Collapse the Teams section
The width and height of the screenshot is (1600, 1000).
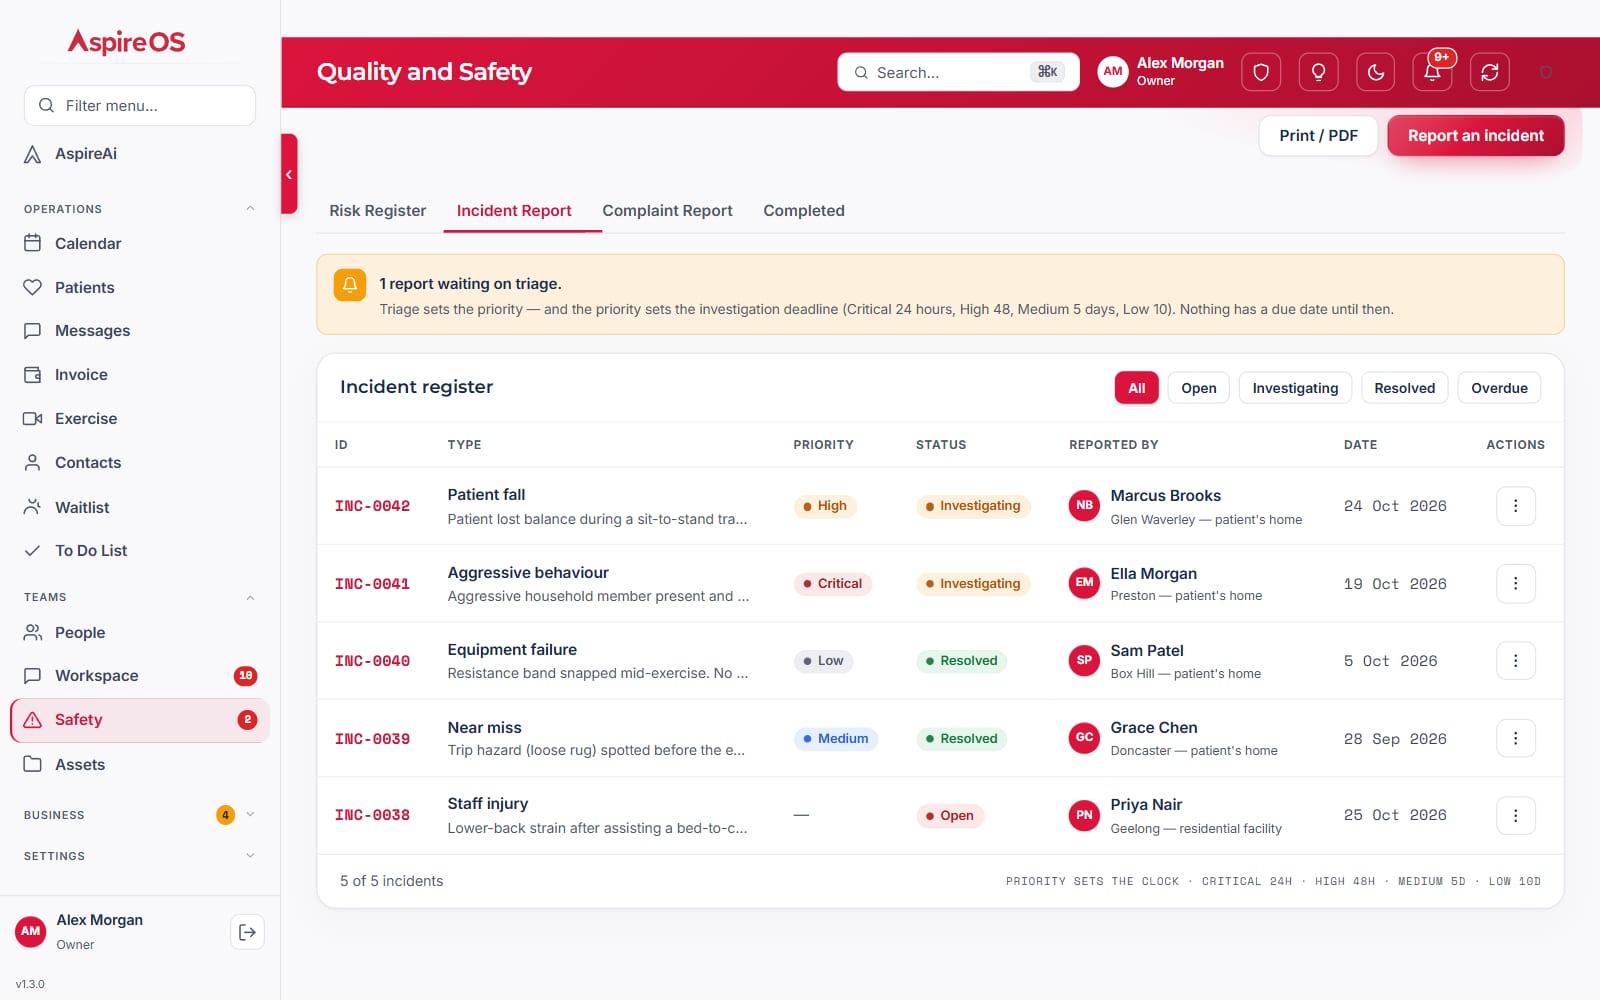pyautogui.click(x=250, y=597)
